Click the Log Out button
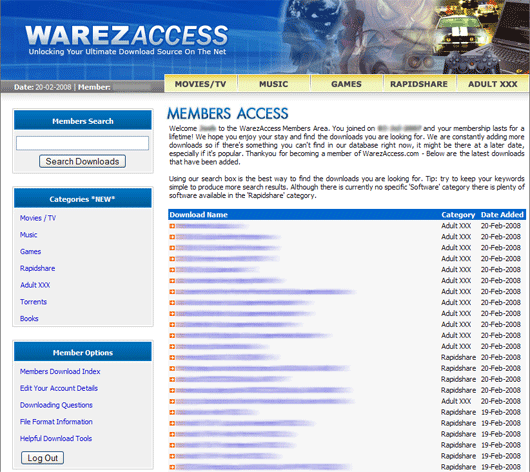The width and height of the screenshot is (530, 472). (43, 458)
